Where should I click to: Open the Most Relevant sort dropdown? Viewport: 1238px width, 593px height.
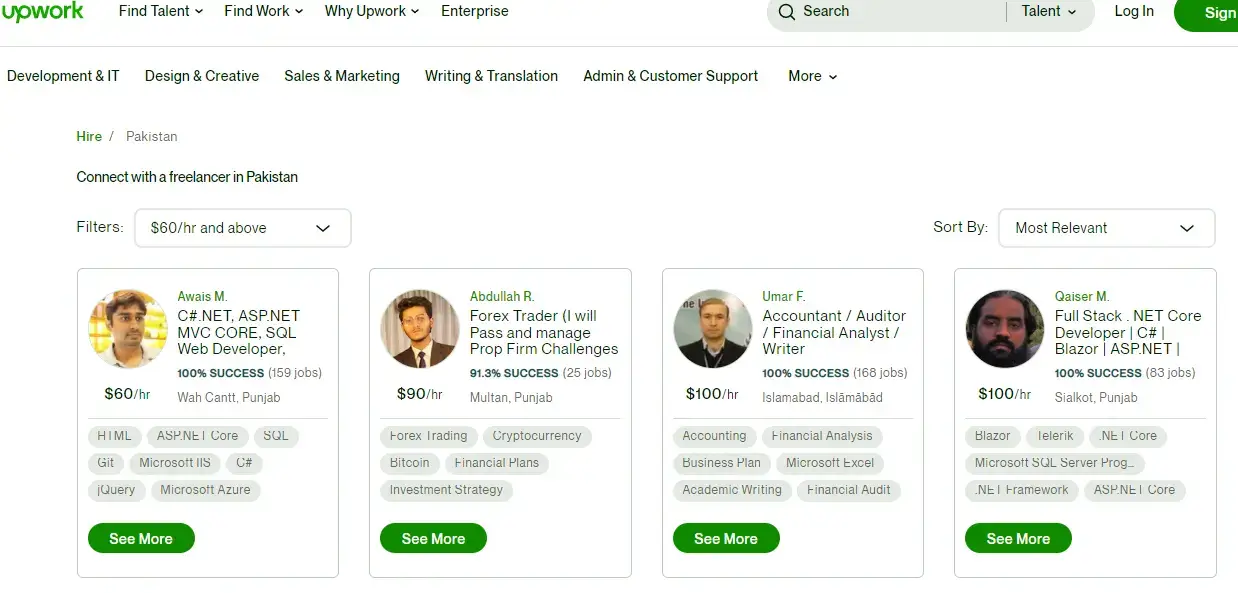coord(1107,228)
